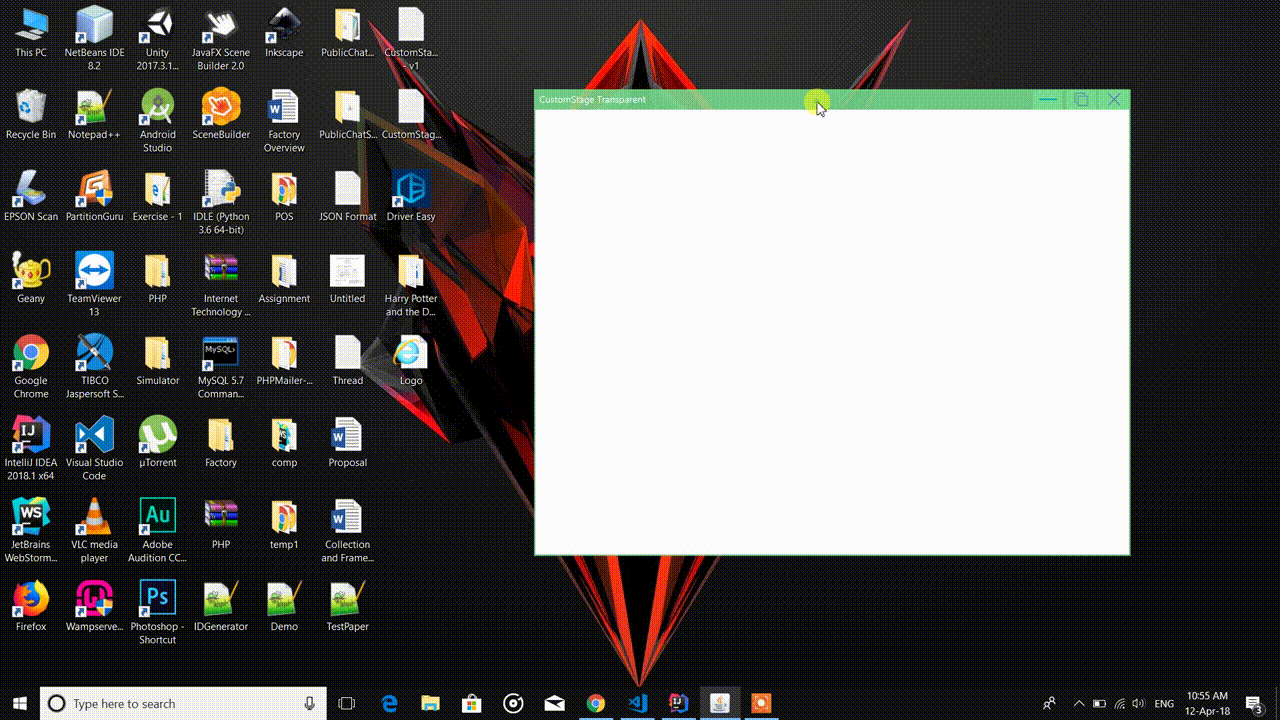Viewport: 1280px width, 720px height.
Task: Select the Inkscape desktop icon
Action: click(x=284, y=32)
